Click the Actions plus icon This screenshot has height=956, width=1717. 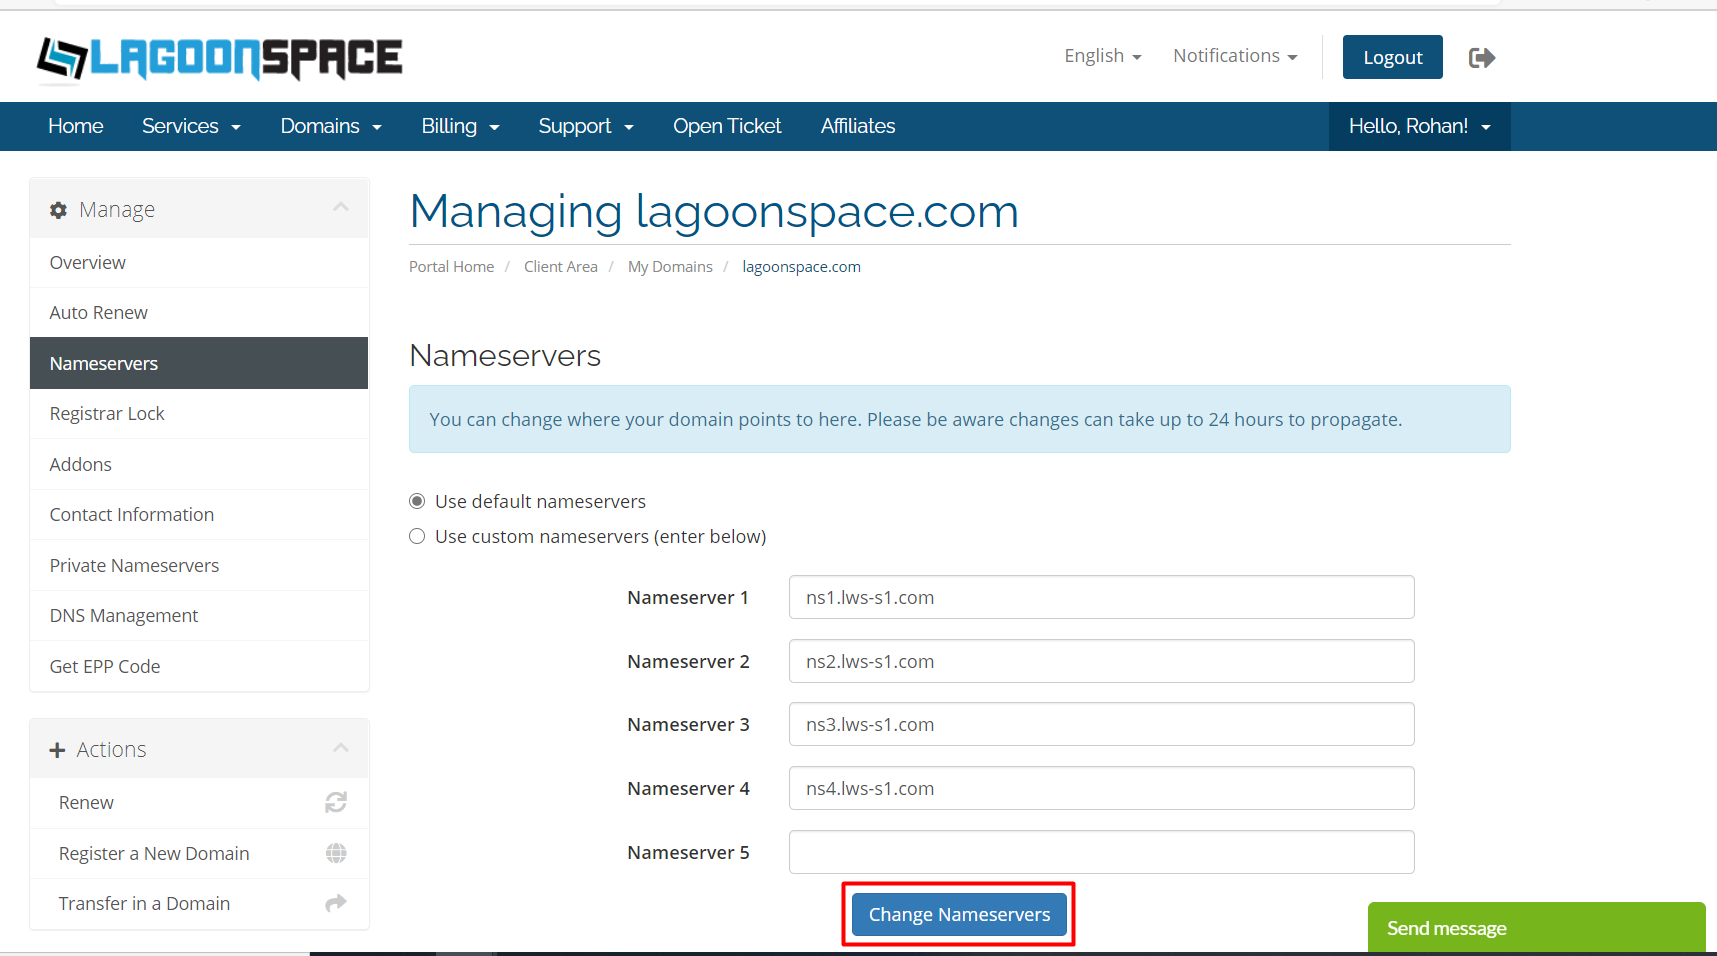(x=57, y=750)
